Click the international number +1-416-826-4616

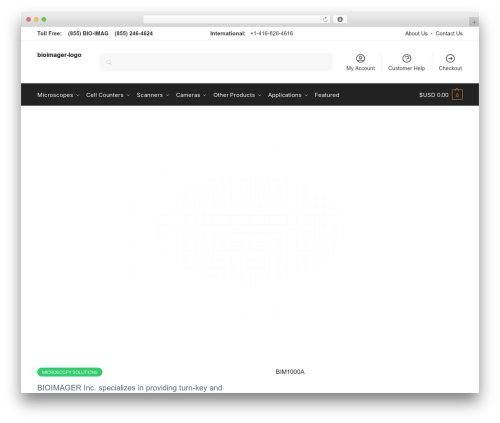(x=272, y=33)
